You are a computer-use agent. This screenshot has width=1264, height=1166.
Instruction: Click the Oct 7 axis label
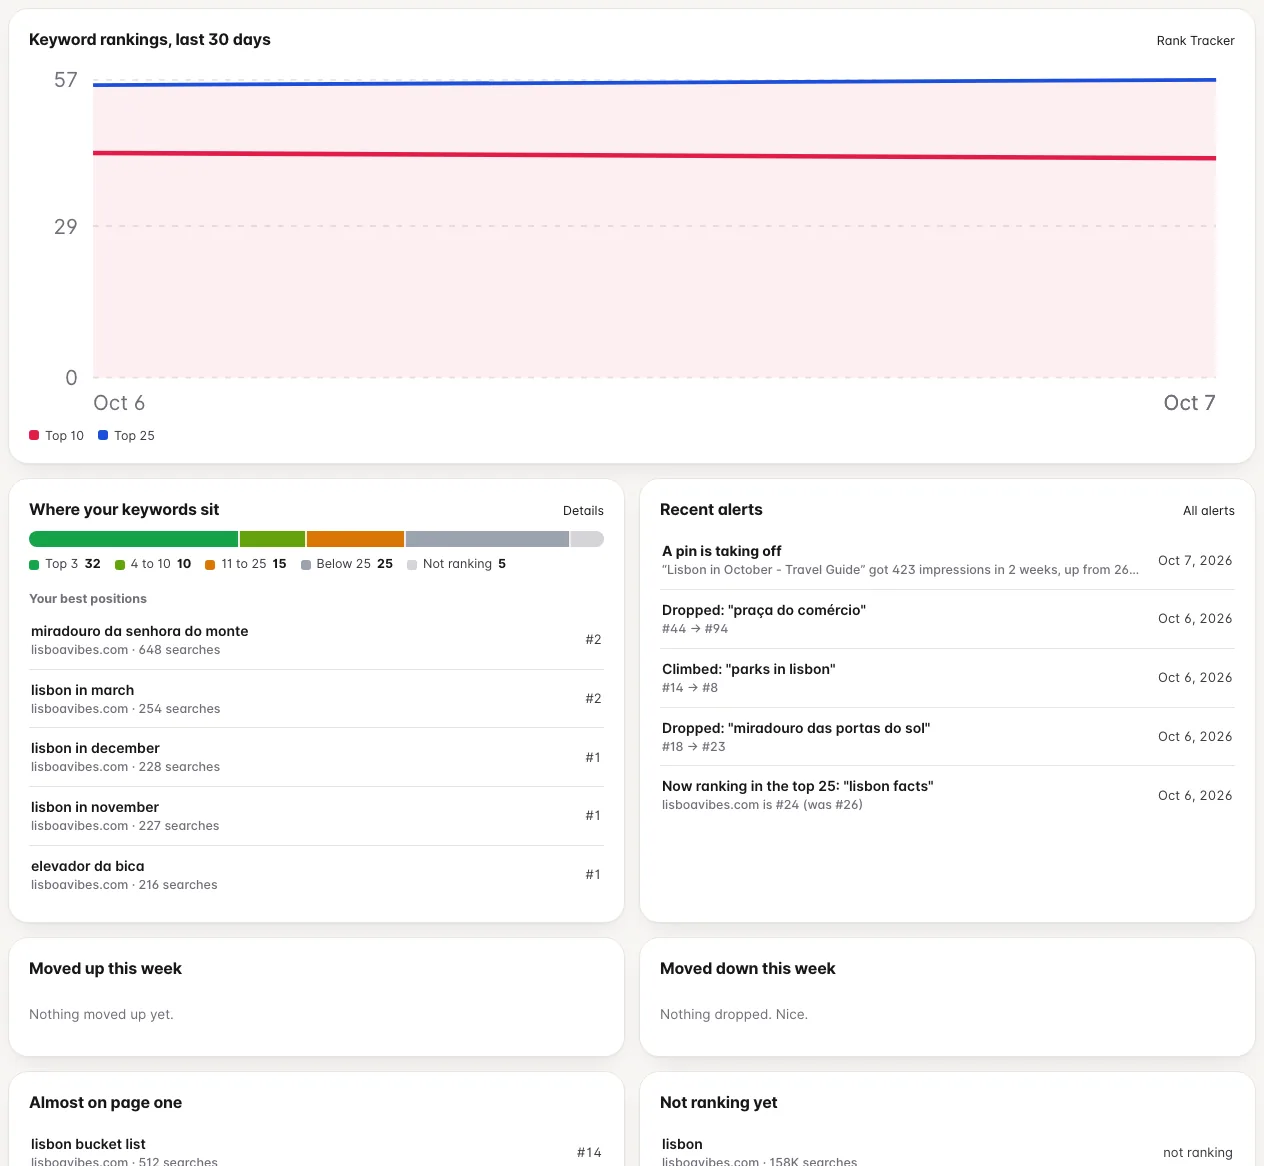(x=1189, y=403)
